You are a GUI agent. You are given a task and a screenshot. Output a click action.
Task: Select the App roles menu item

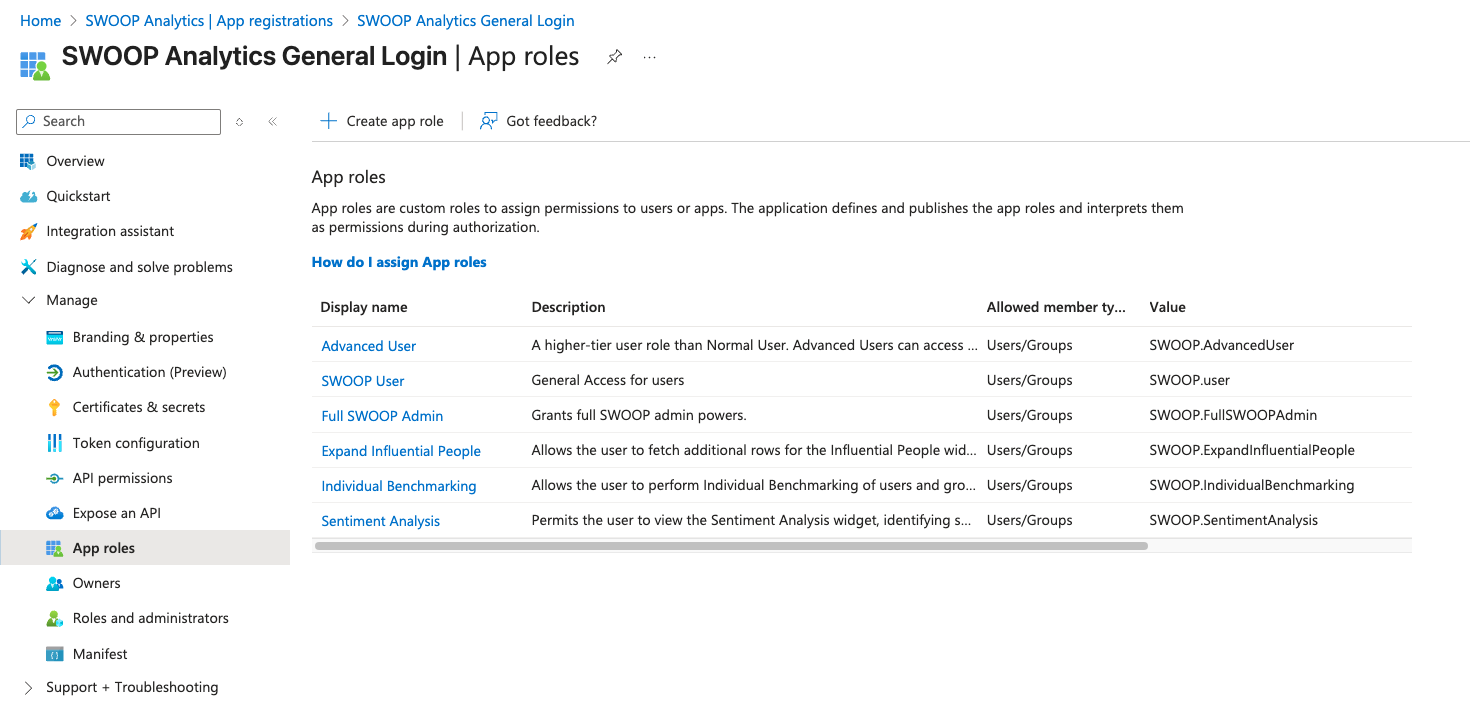[x=145, y=548]
